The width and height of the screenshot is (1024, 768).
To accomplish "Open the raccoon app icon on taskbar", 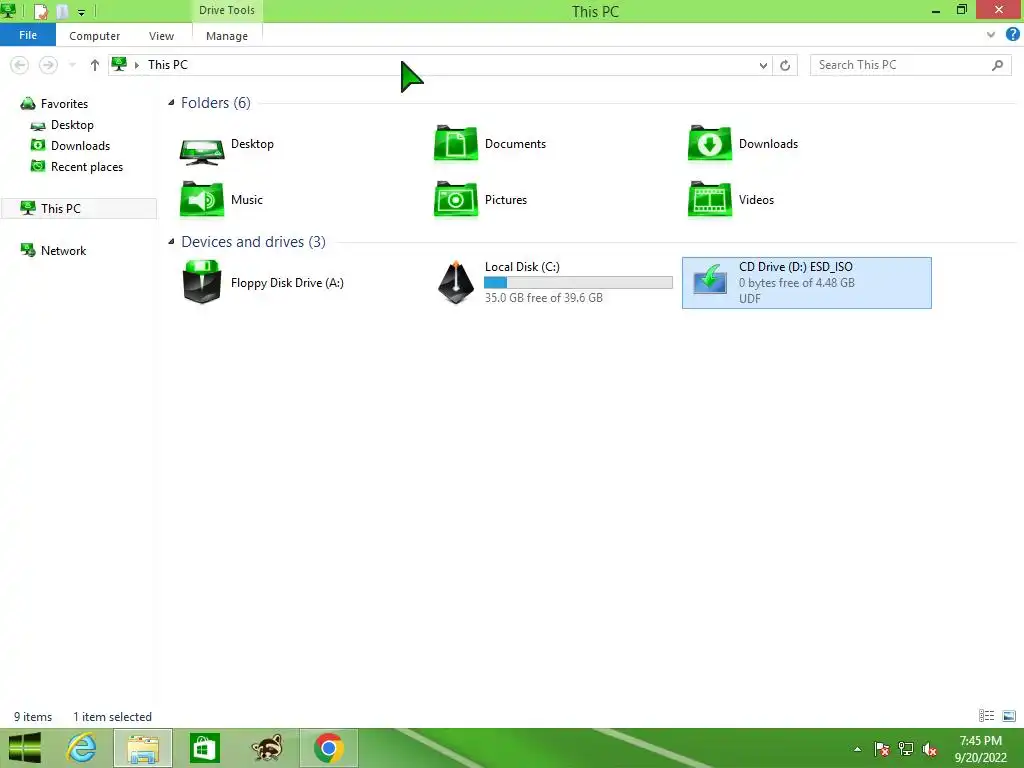I will pos(267,748).
